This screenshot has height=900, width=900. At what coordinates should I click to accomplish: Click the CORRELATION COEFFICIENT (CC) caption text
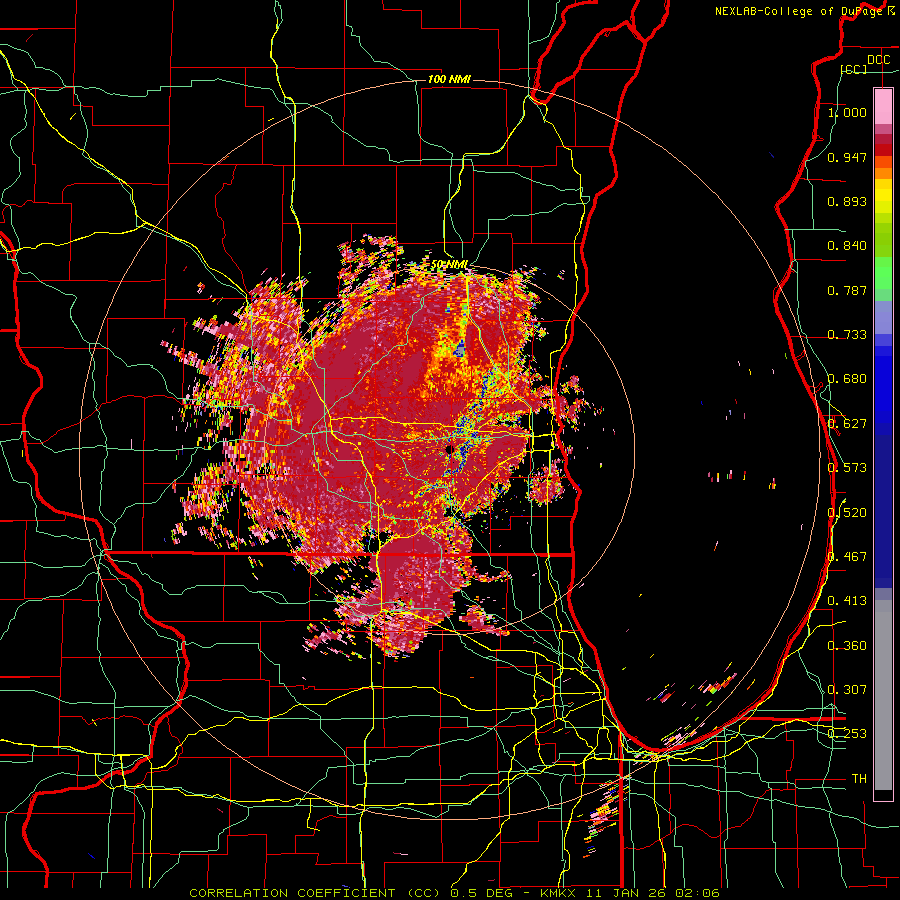click(315, 893)
